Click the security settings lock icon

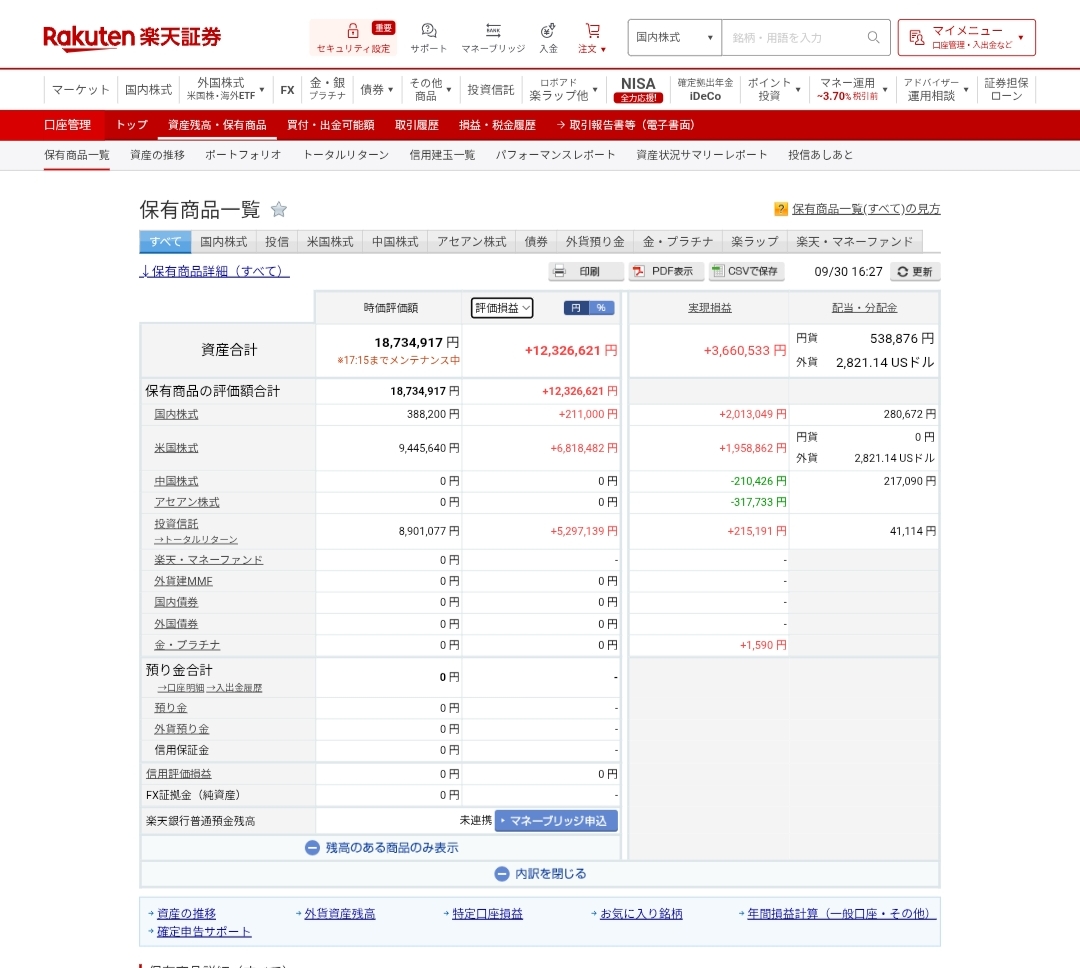353,31
